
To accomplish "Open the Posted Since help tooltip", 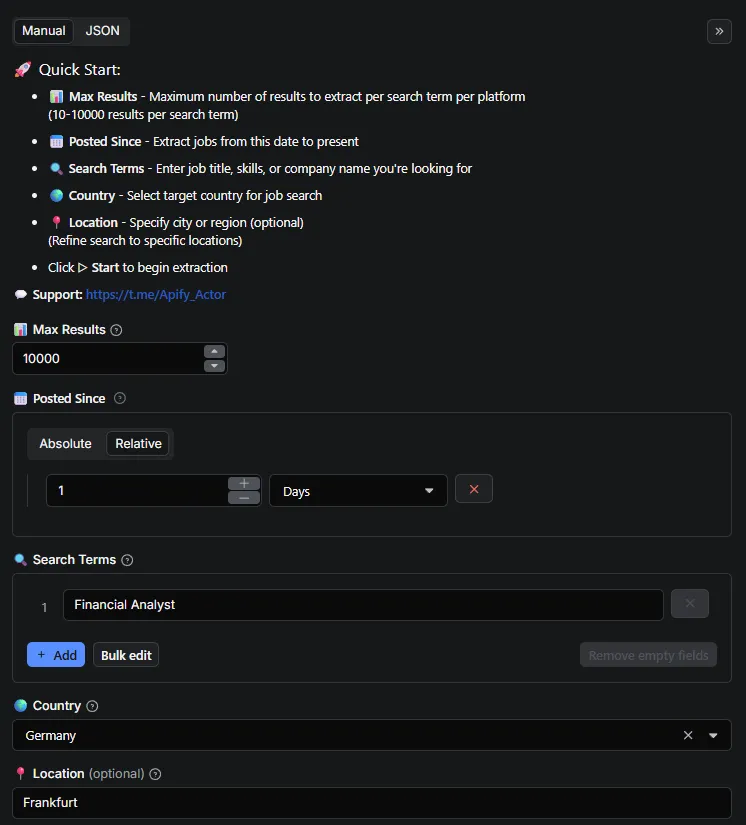I will [120, 398].
